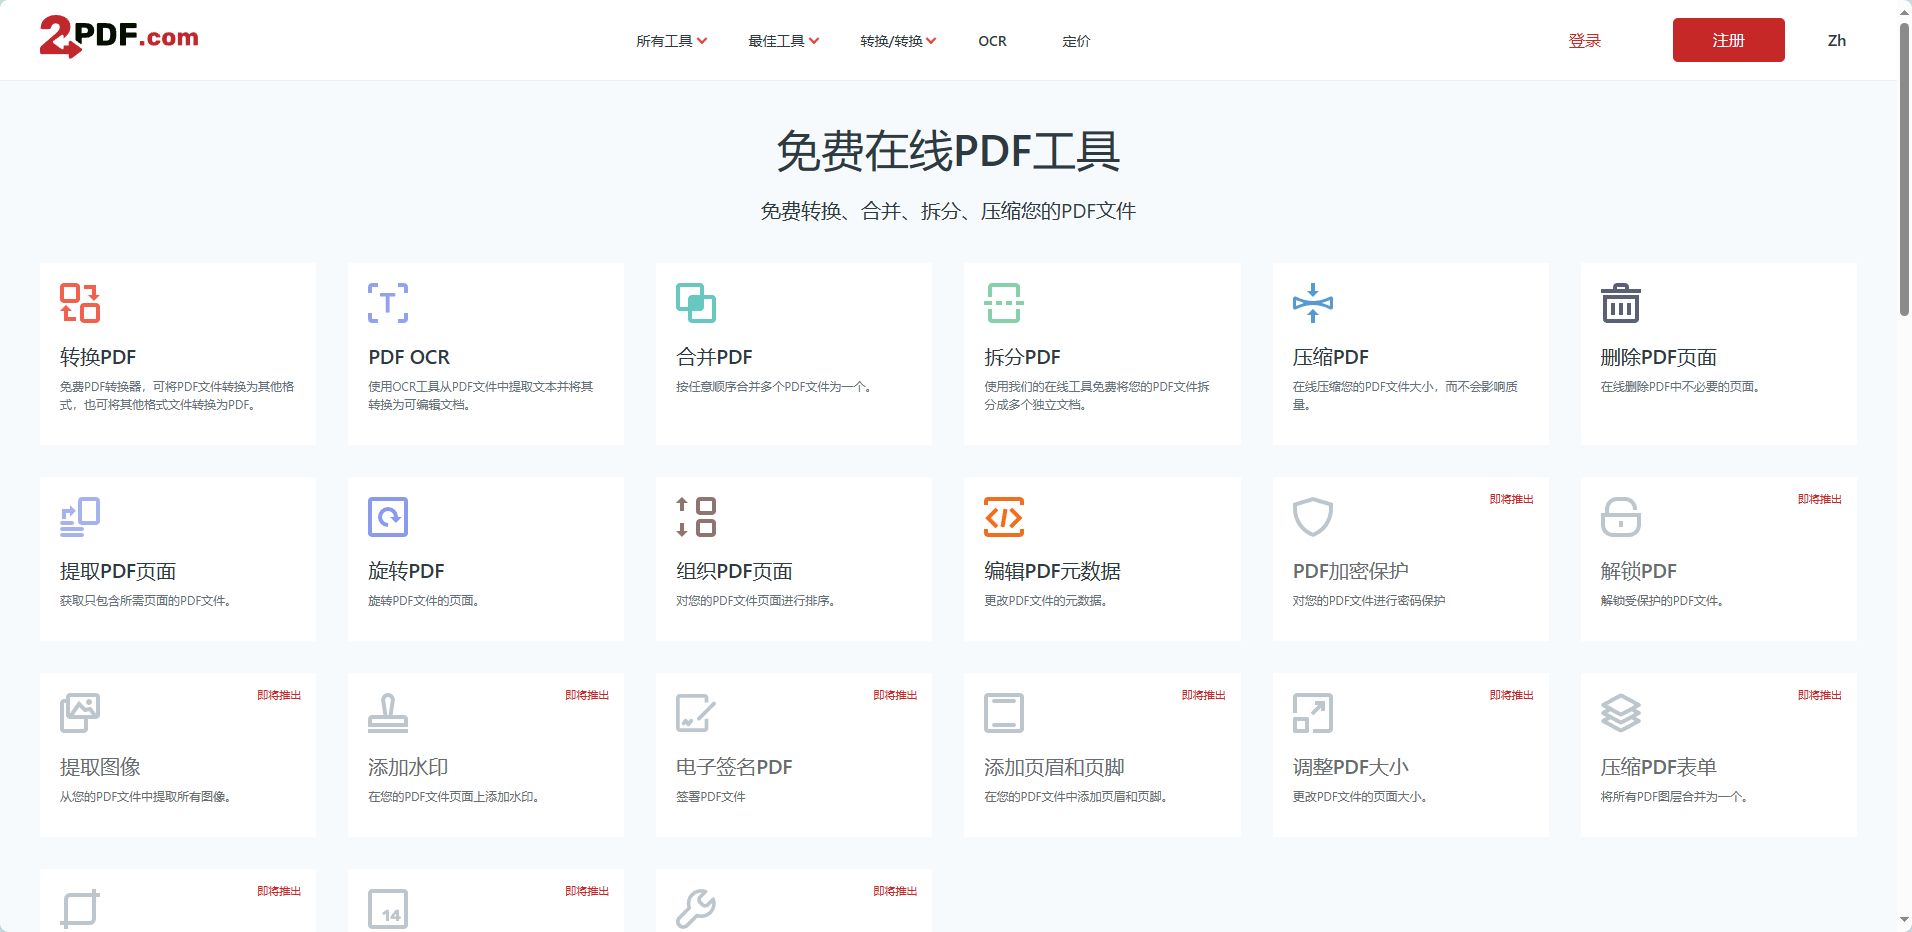Select the 转换PDF conversion tool icon
Screen dimensions: 1912x932
coord(79,302)
